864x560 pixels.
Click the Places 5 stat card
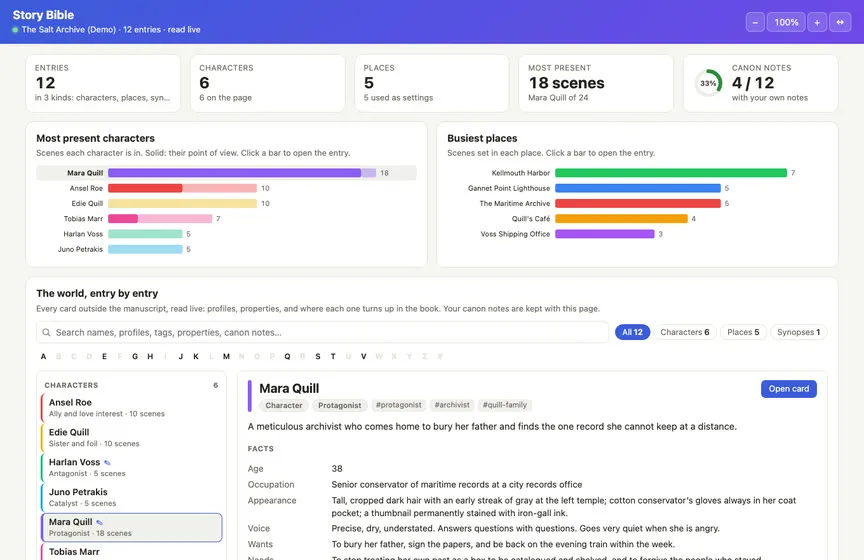point(432,83)
